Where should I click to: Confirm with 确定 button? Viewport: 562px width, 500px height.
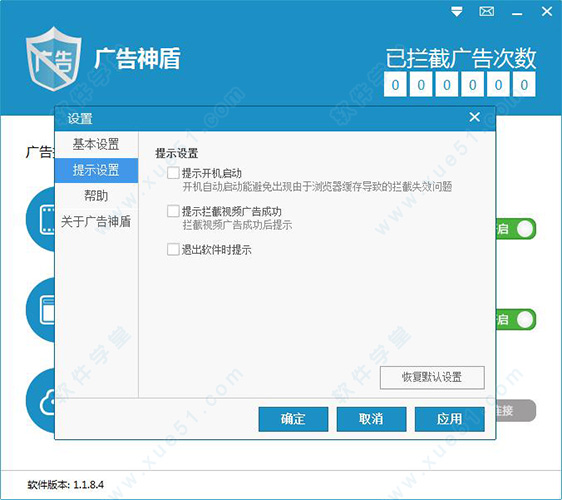click(293, 419)
